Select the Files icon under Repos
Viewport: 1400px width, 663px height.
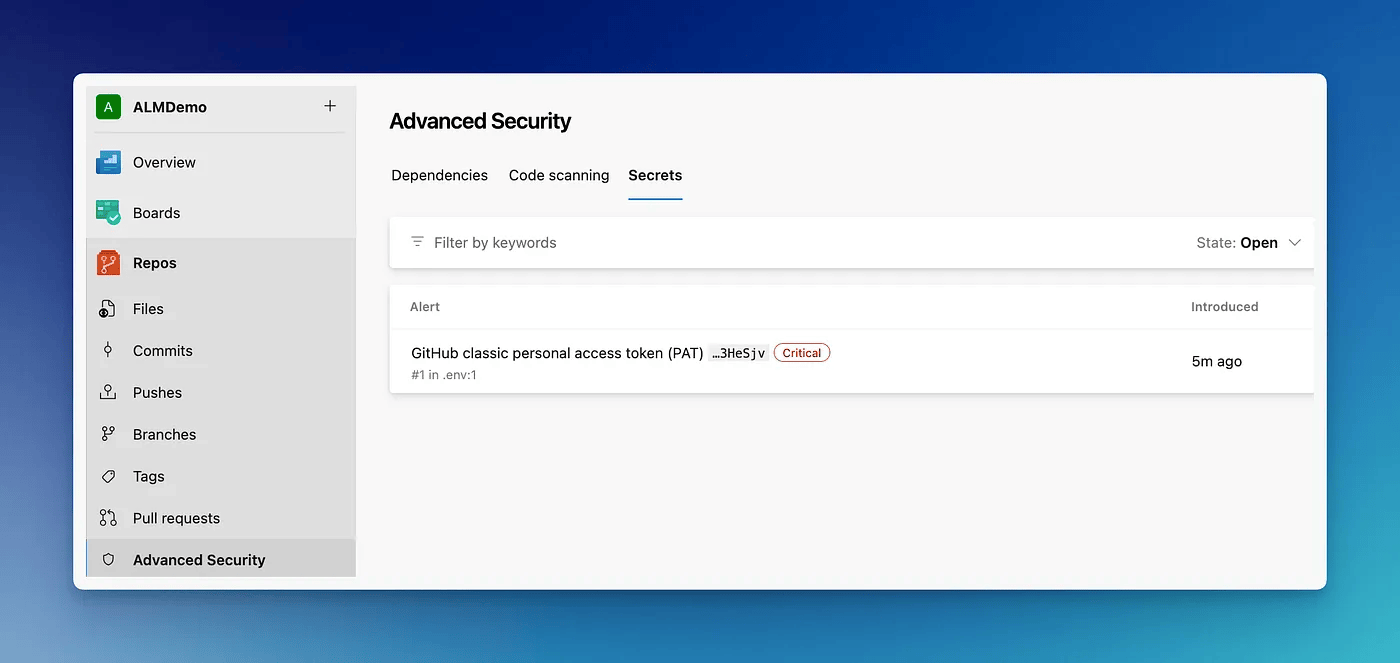[108, 309]
